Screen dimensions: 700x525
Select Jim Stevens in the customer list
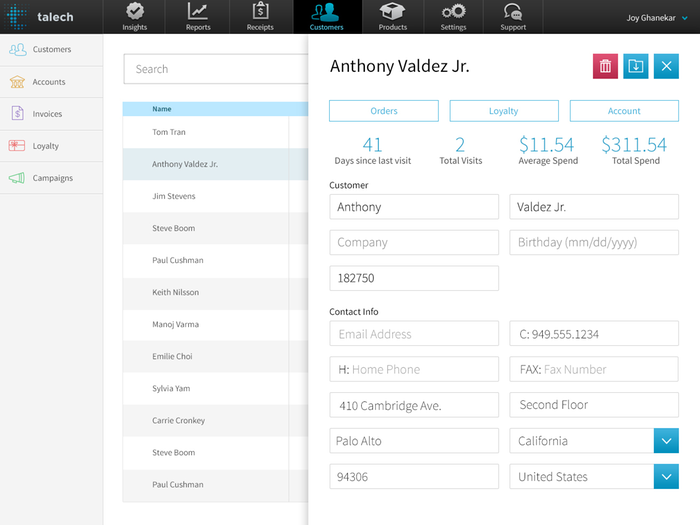[174, 196]
